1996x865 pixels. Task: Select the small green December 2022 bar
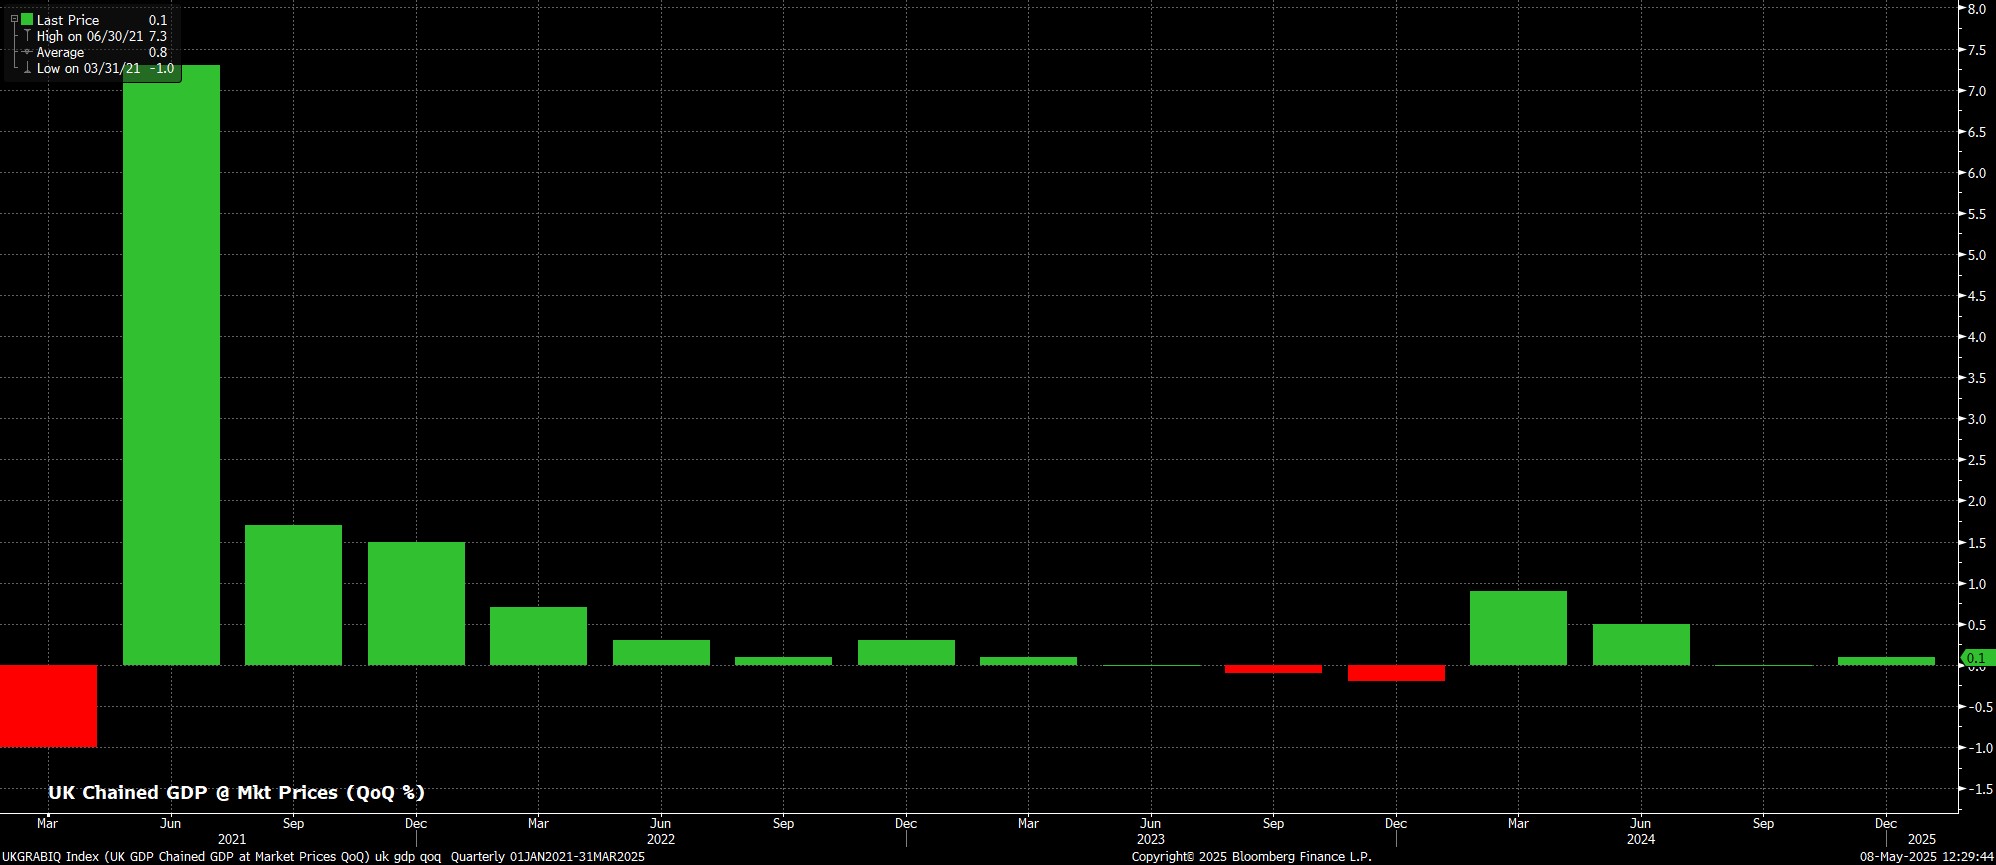906,652
